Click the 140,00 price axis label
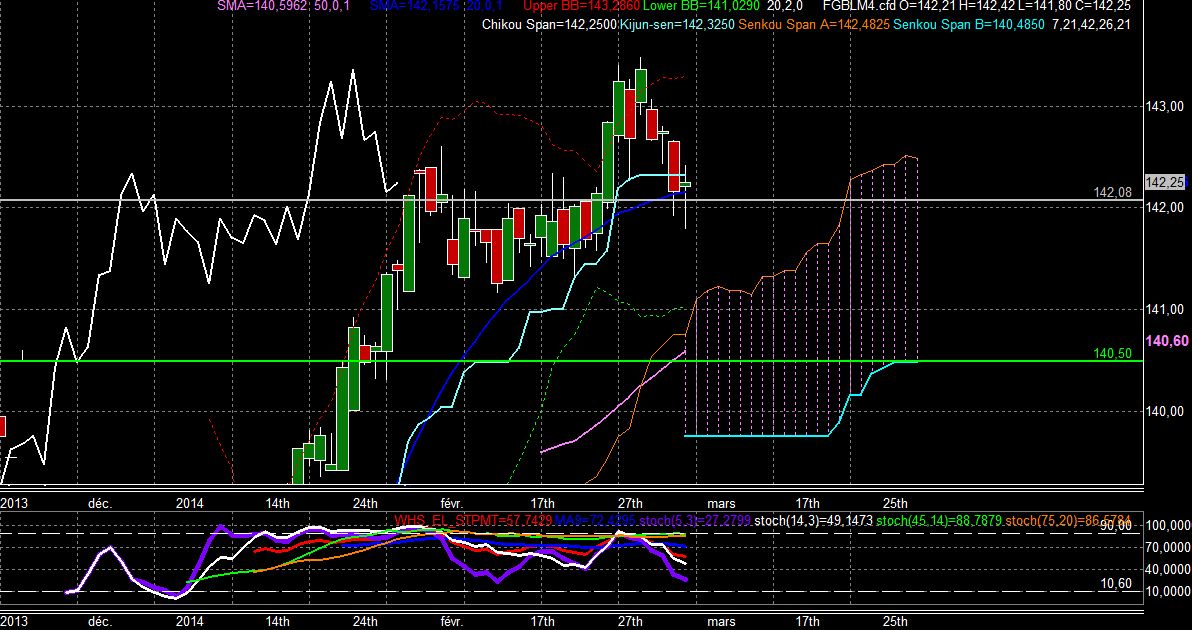The width and height of the screenshot is (1192, 630). 1165,411
